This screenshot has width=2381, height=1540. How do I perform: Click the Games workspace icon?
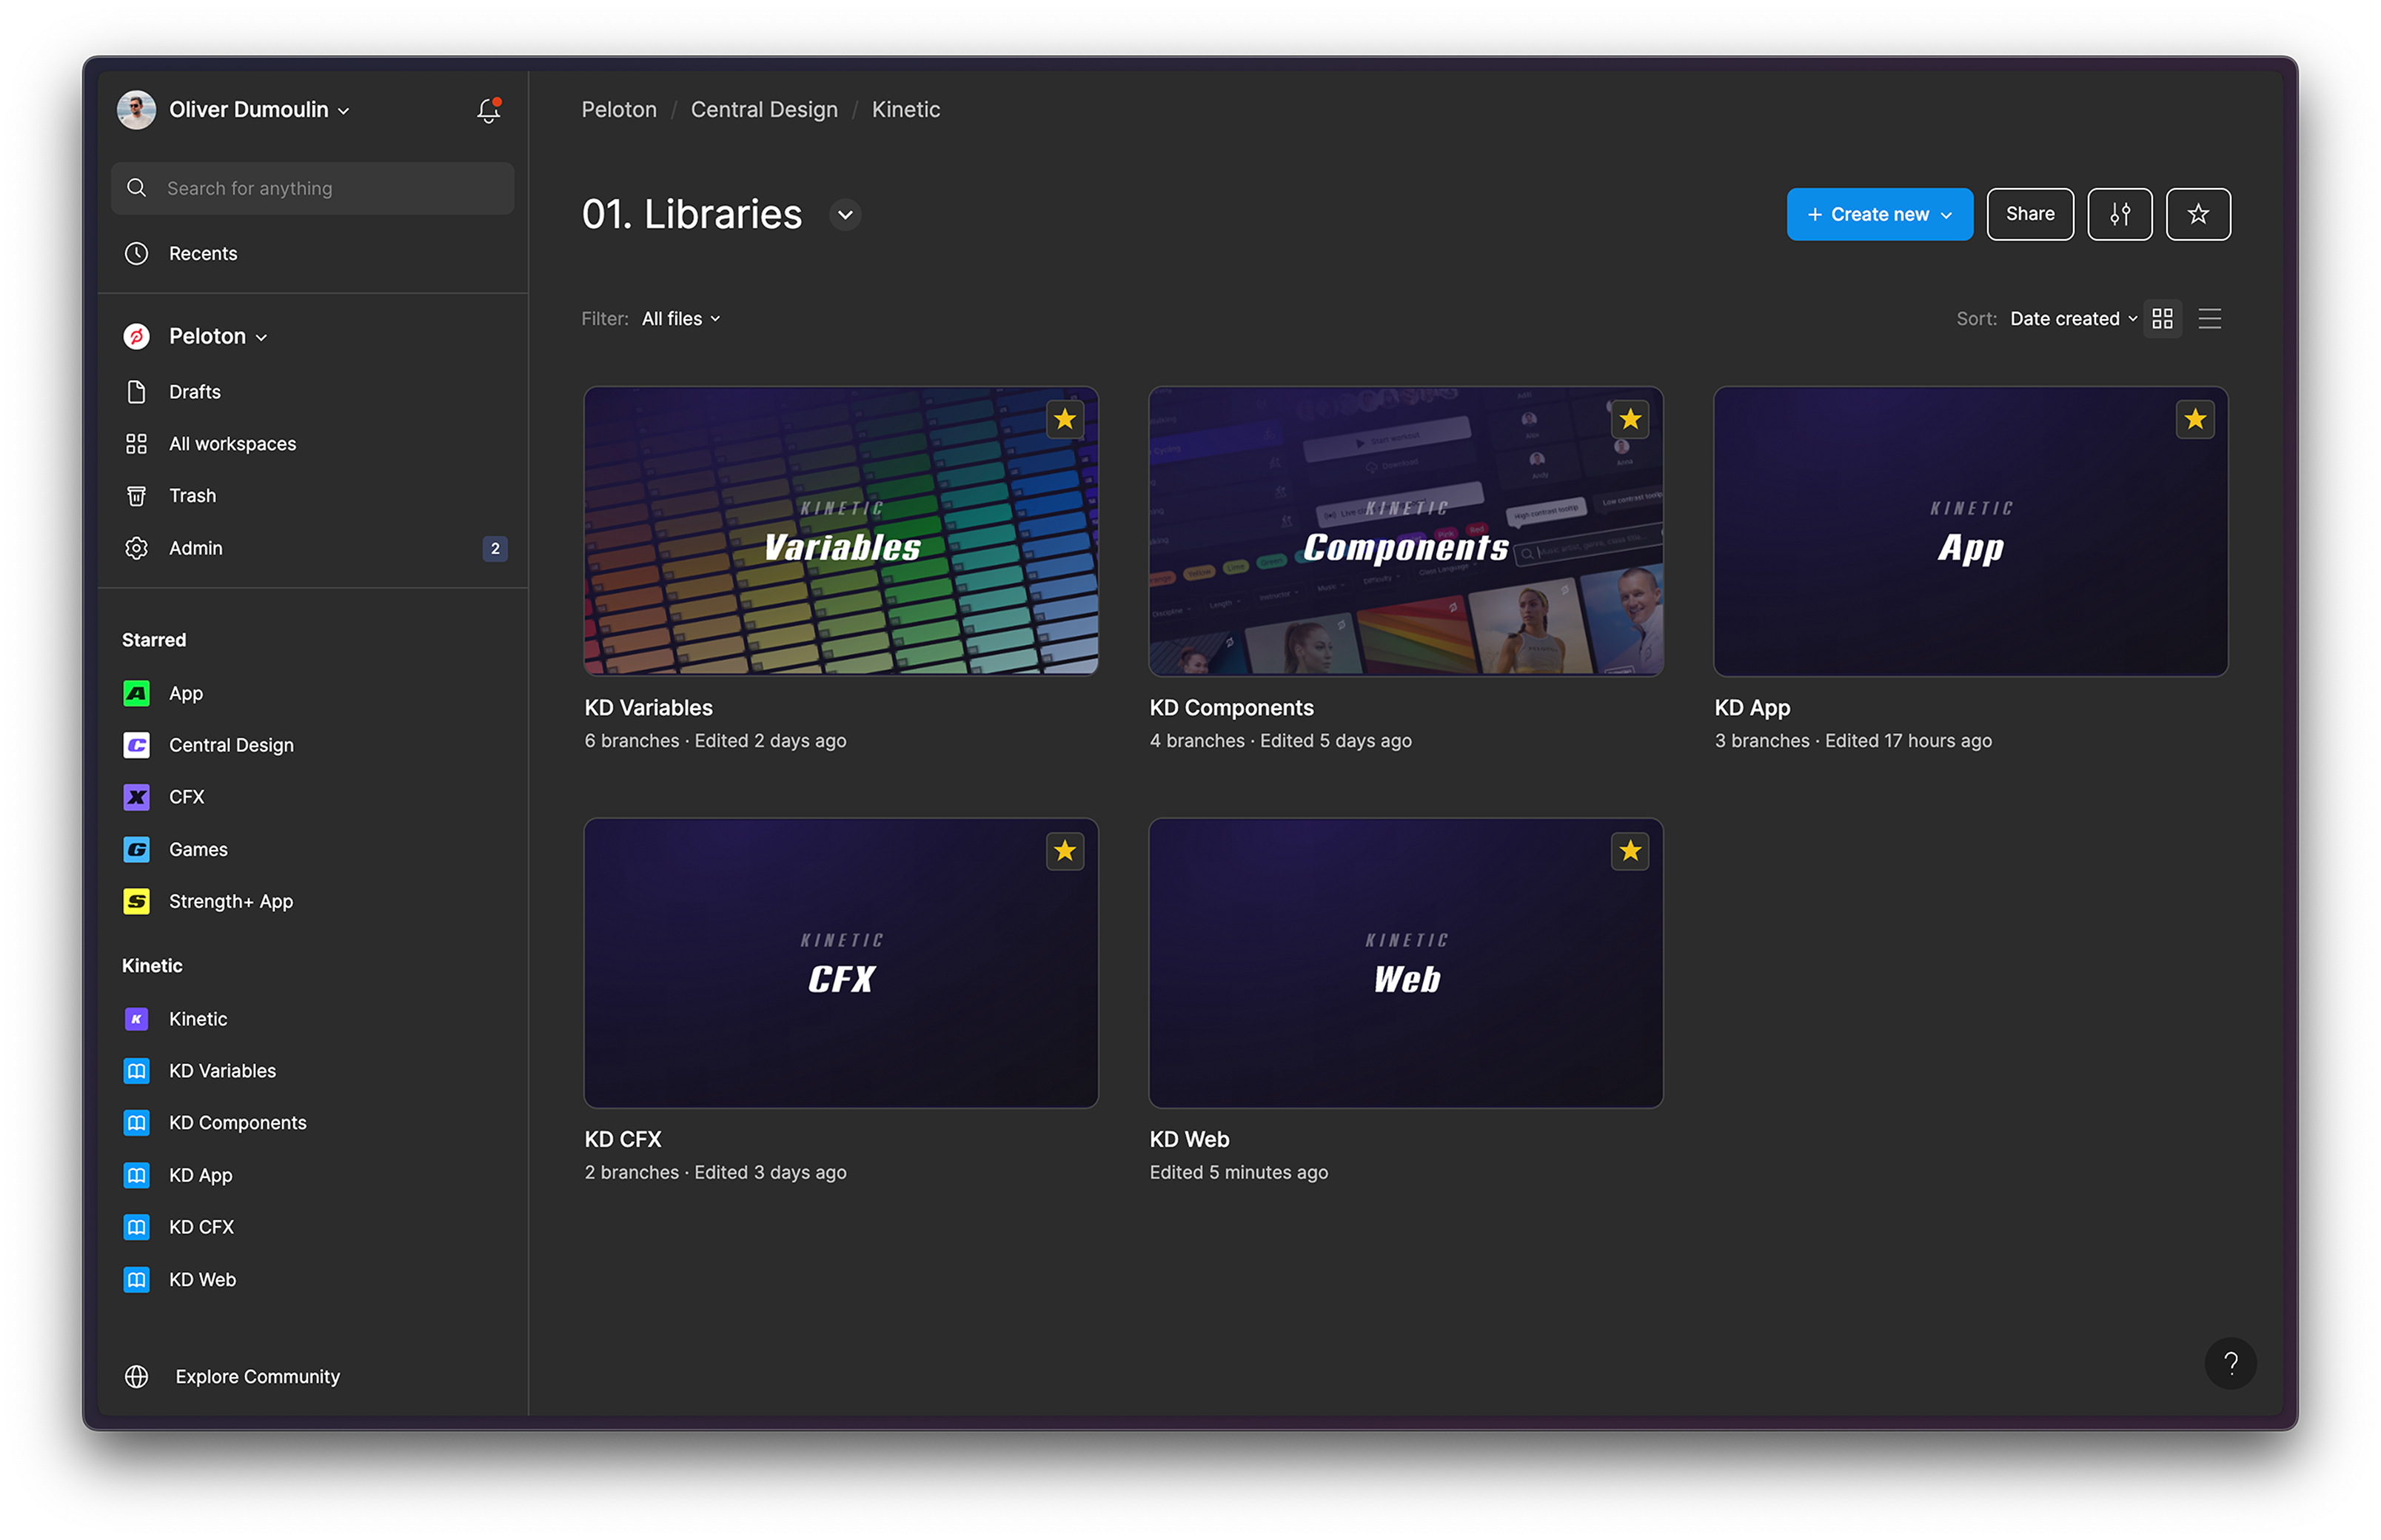(x=137, y=849)
